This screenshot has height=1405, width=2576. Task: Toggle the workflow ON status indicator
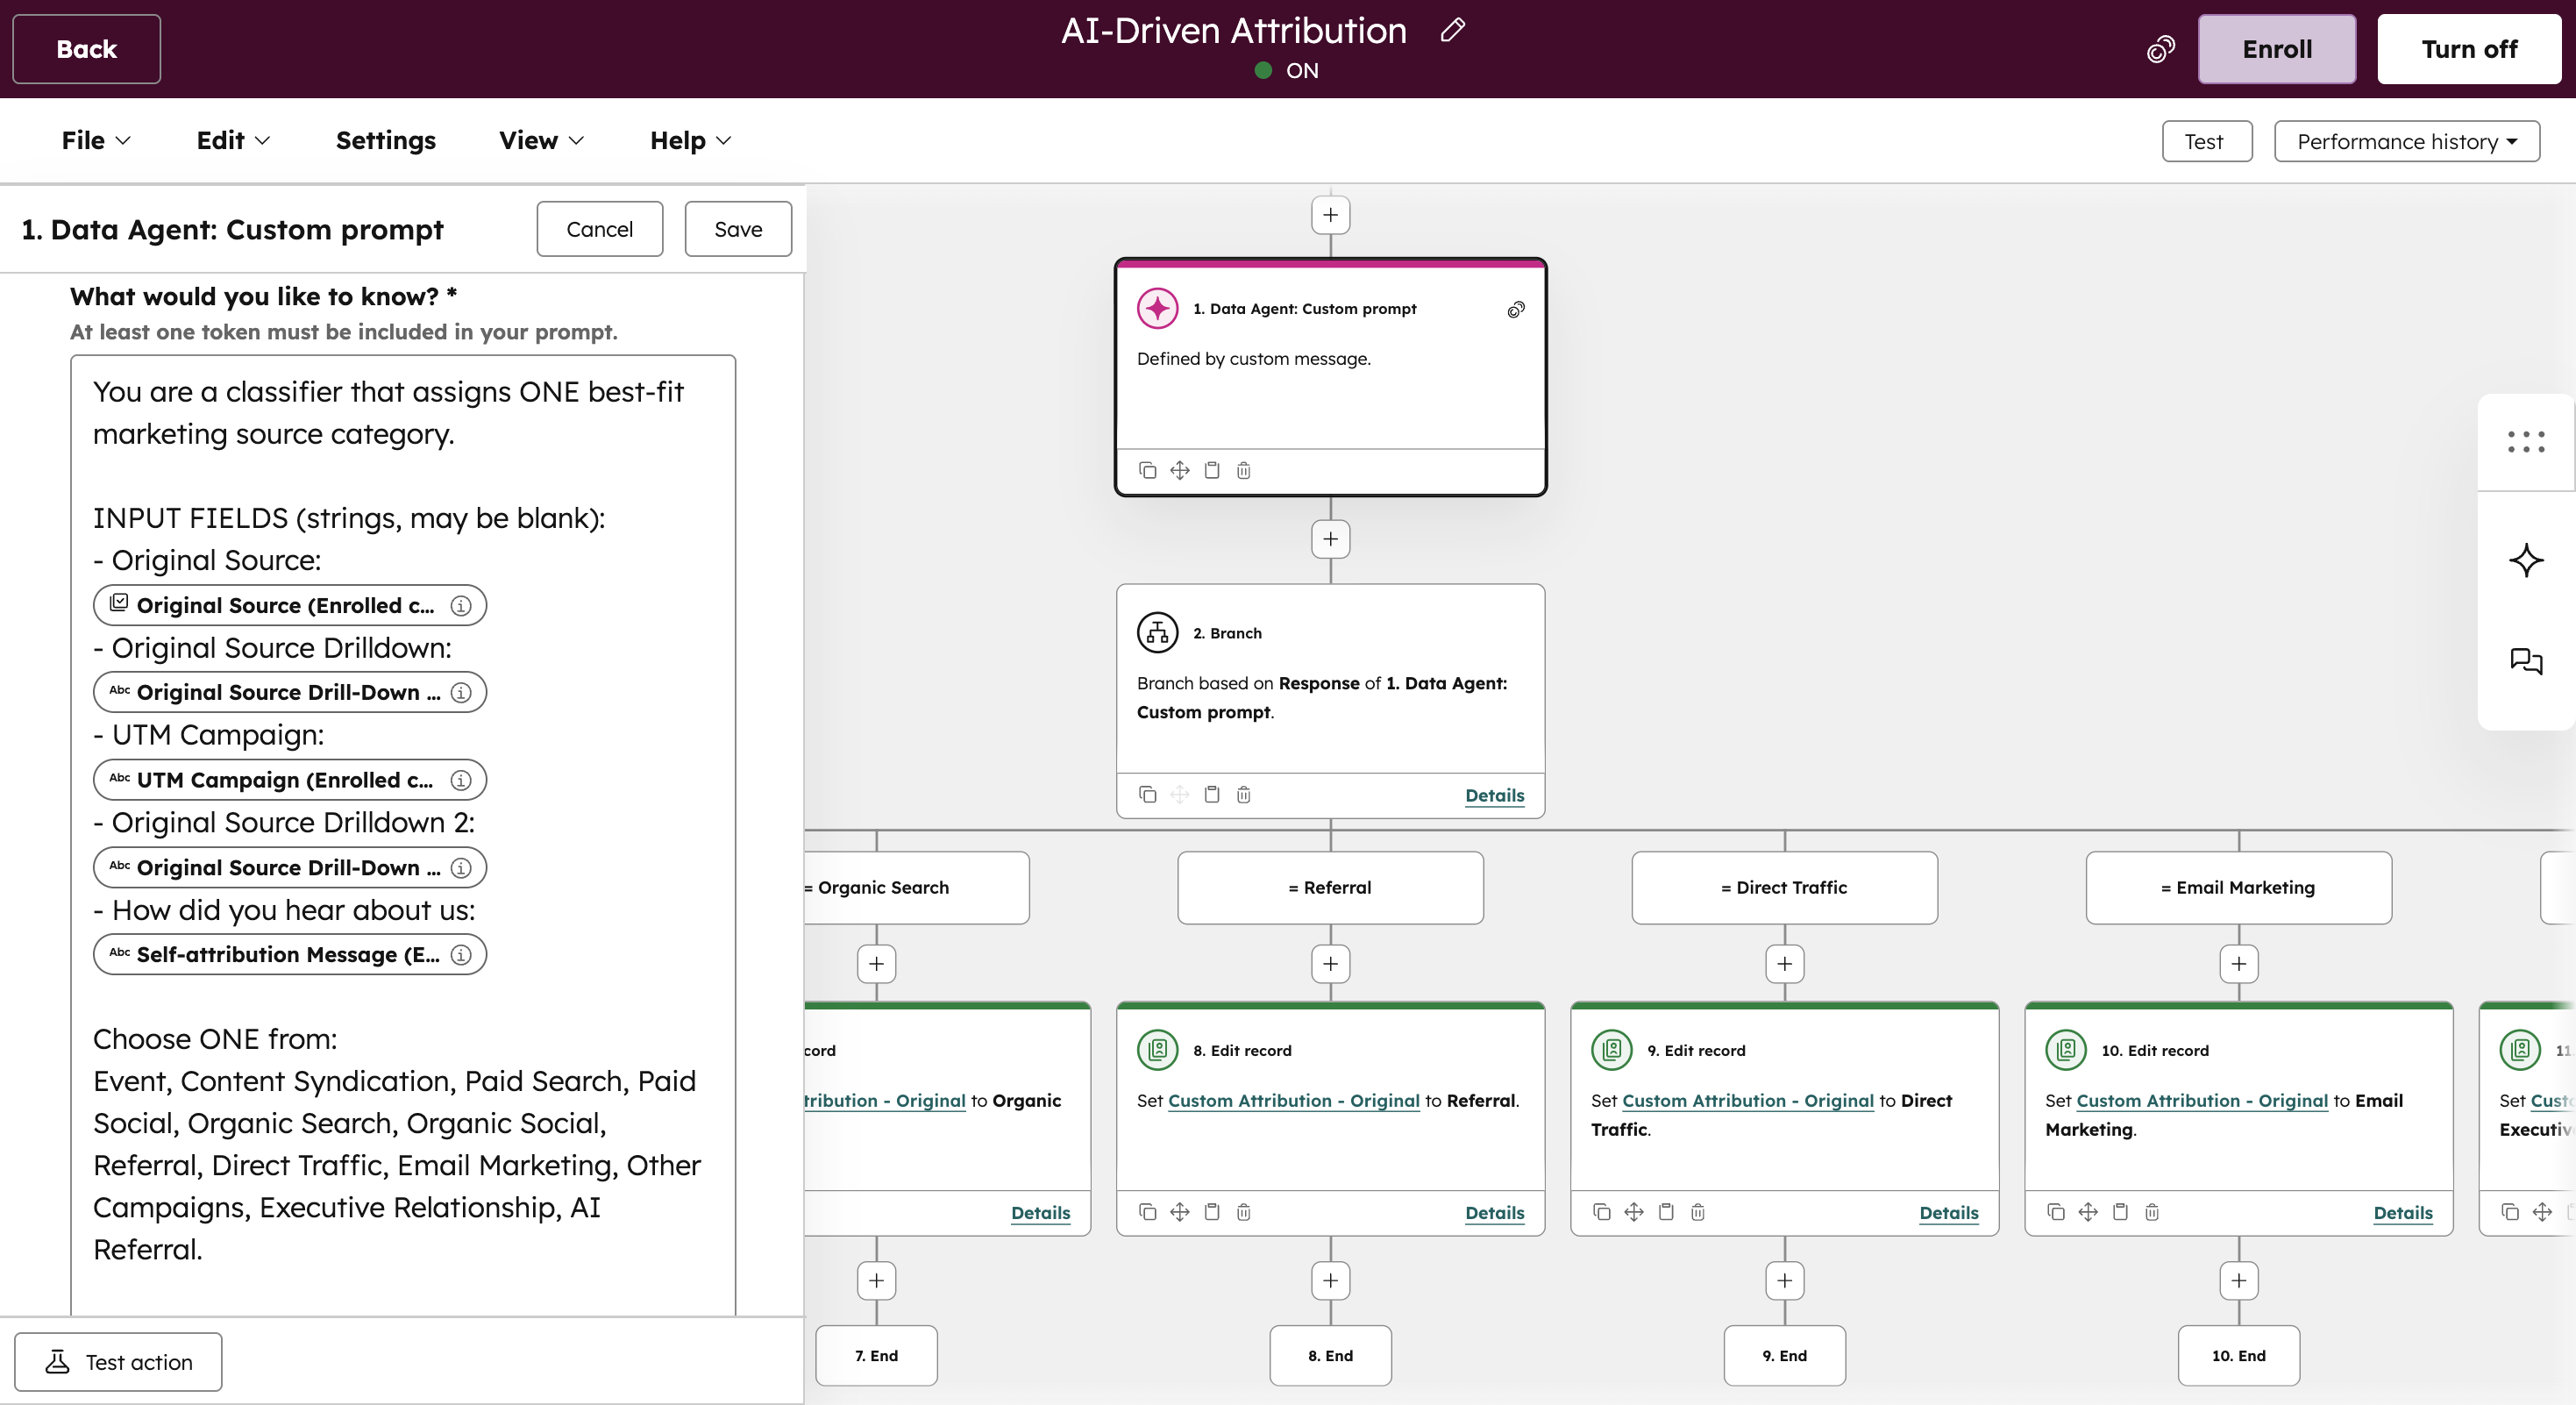[1285, 70]
